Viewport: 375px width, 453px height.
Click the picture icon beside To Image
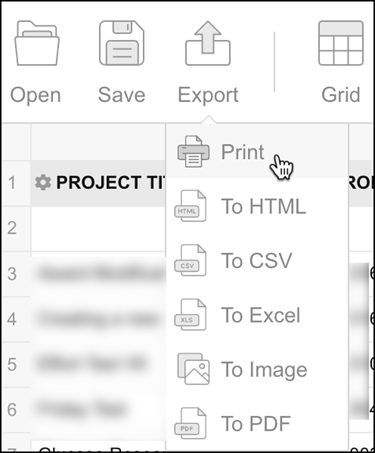[x=193, y=369]
